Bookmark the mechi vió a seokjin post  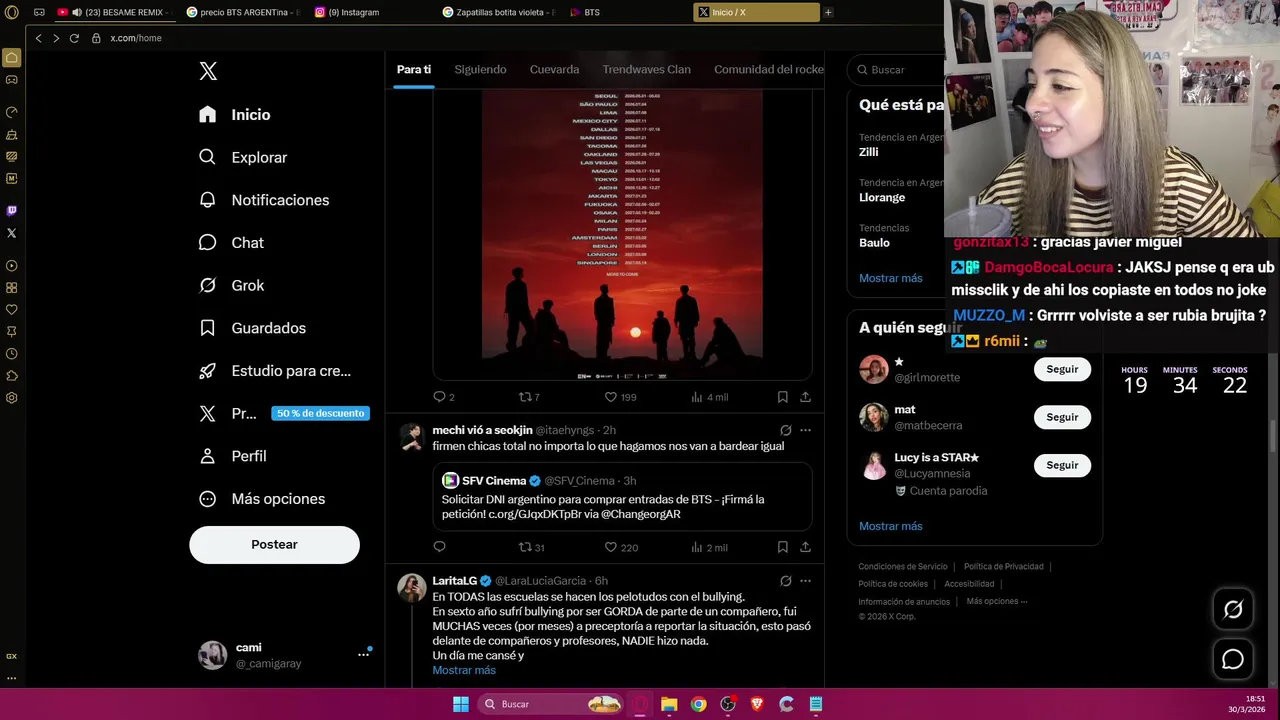tap(782, 547)
